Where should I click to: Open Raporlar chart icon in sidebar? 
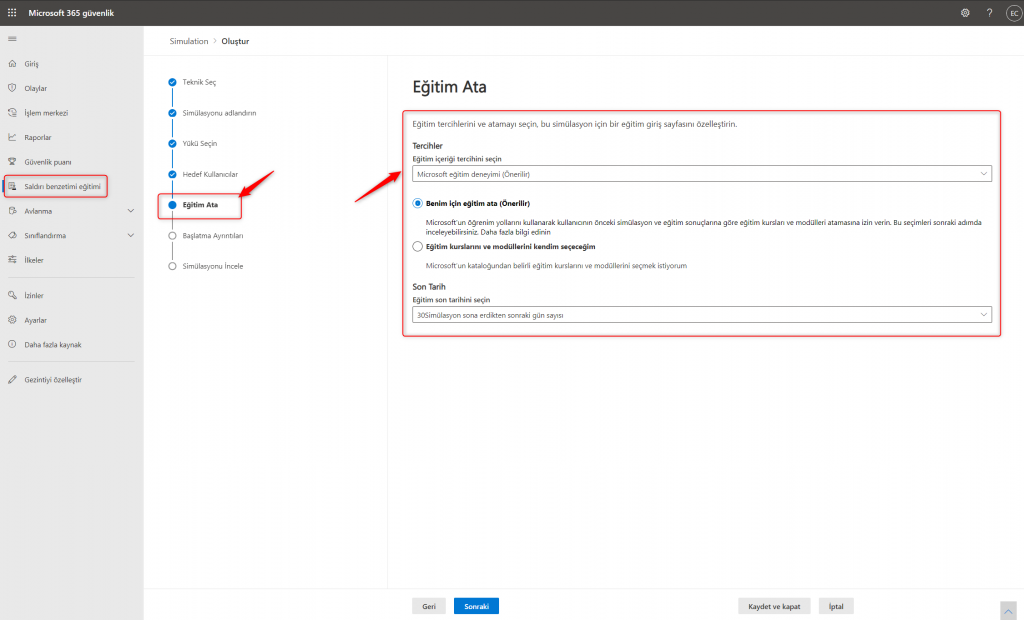[x=12, y=137]
